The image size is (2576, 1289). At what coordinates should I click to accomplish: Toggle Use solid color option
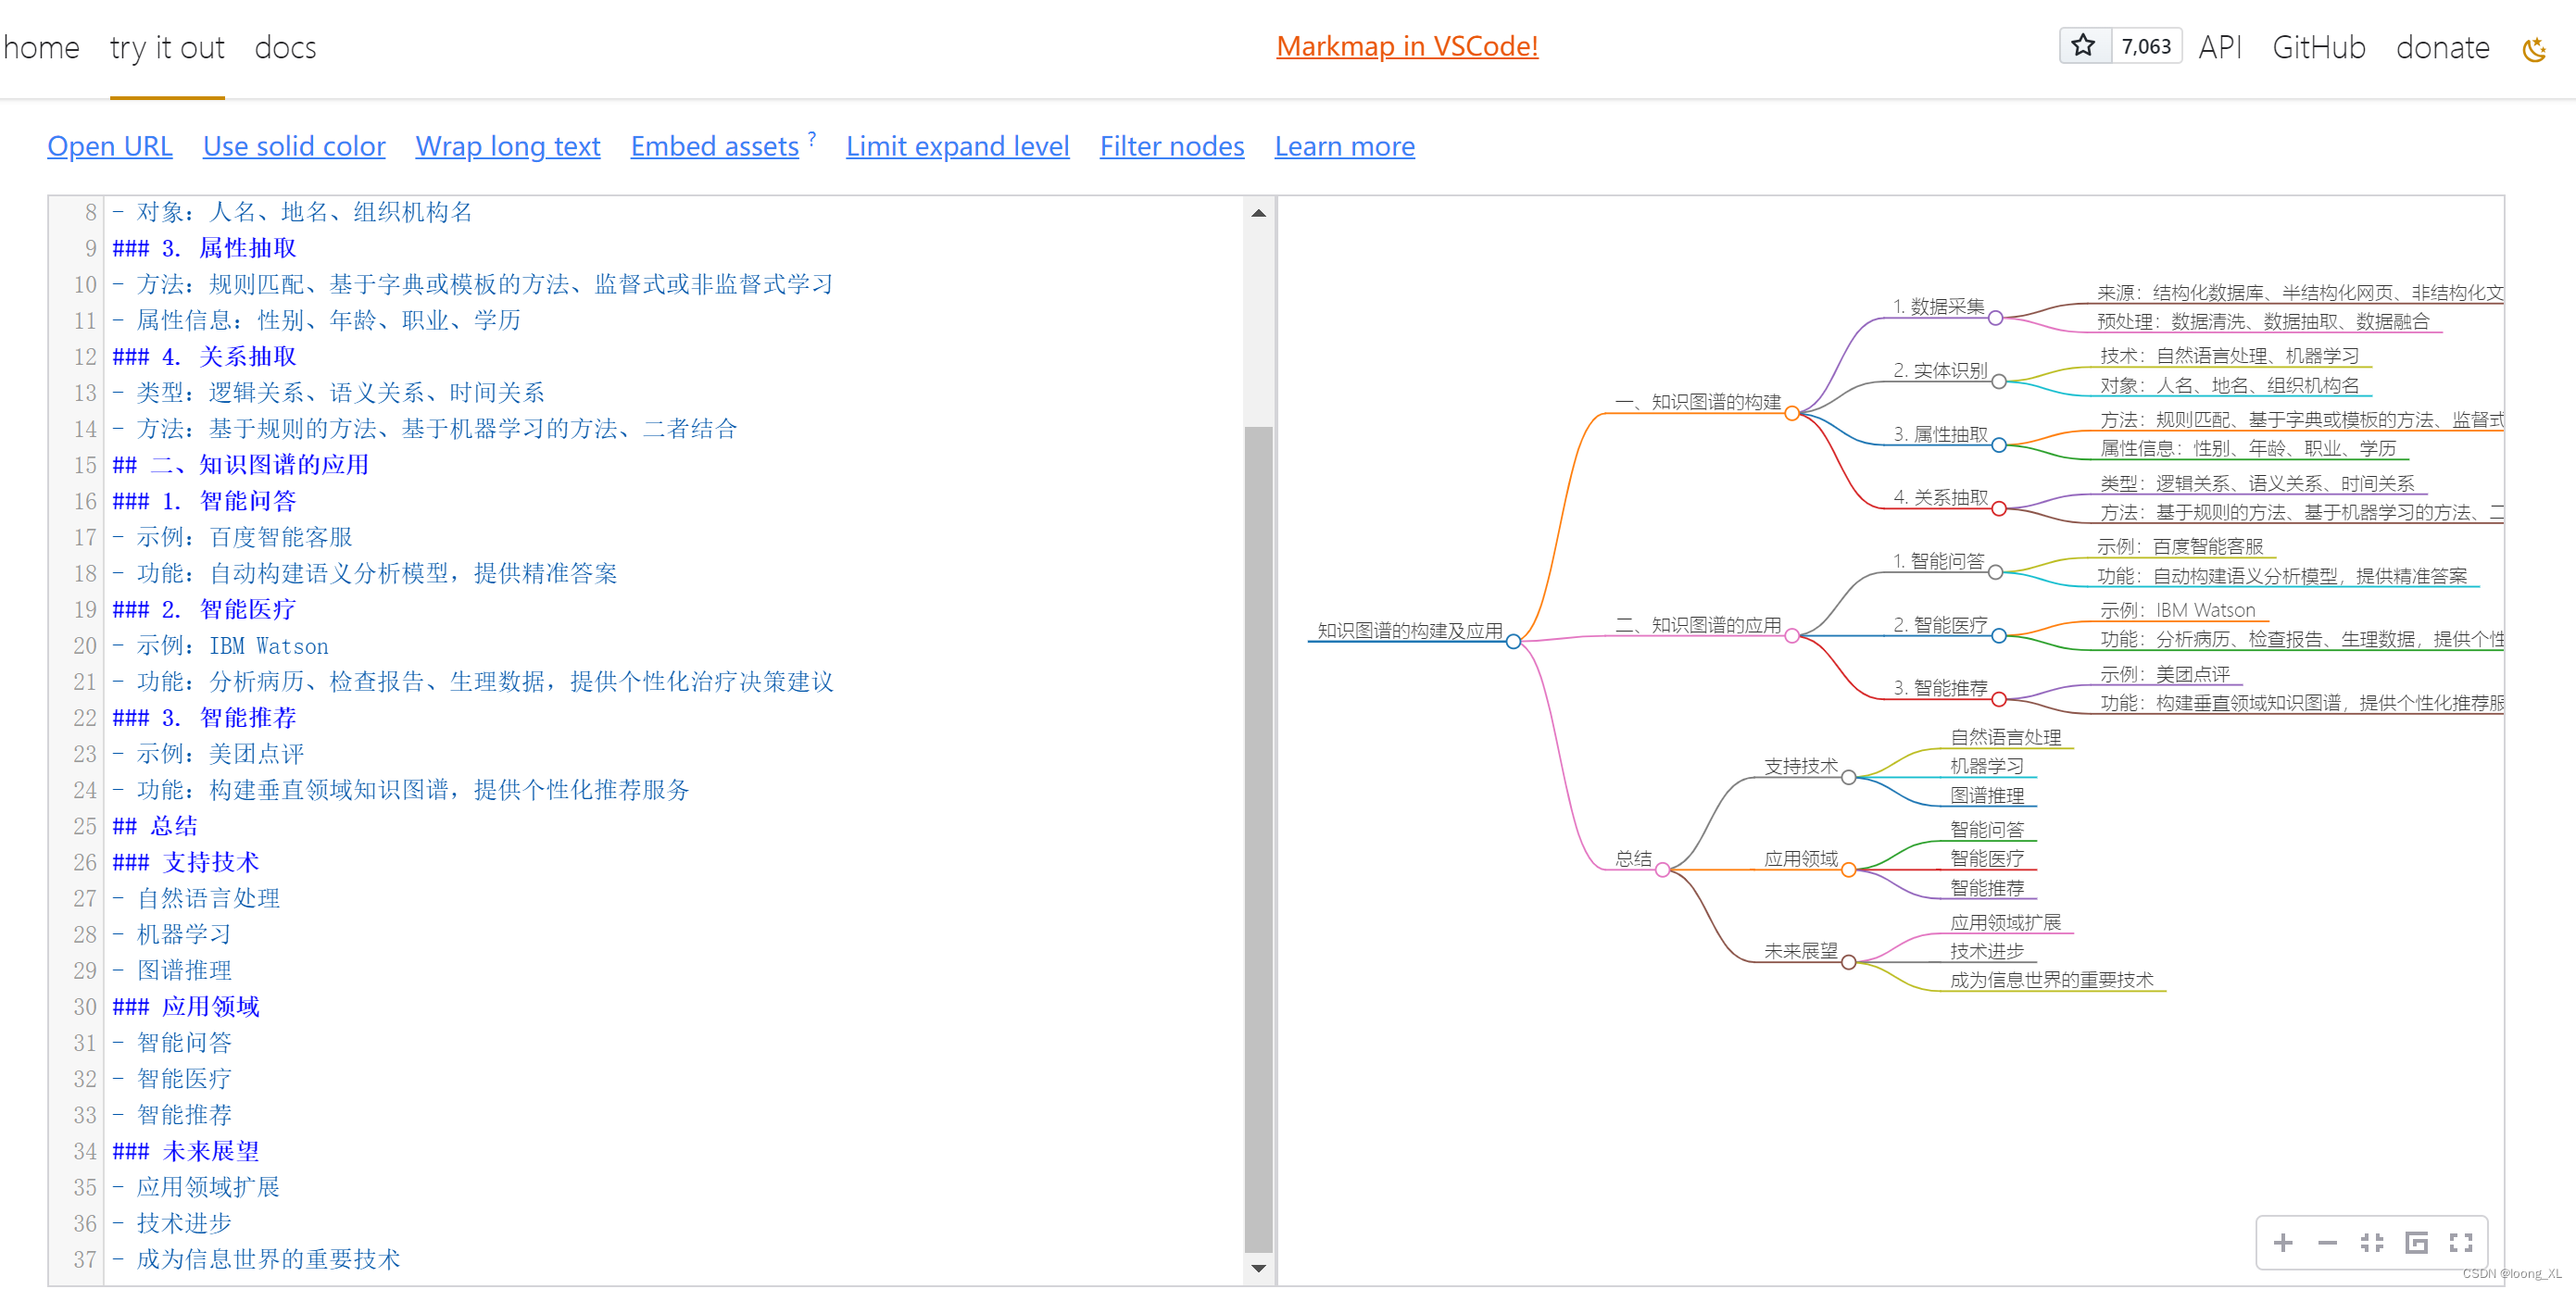coord(294,146)
